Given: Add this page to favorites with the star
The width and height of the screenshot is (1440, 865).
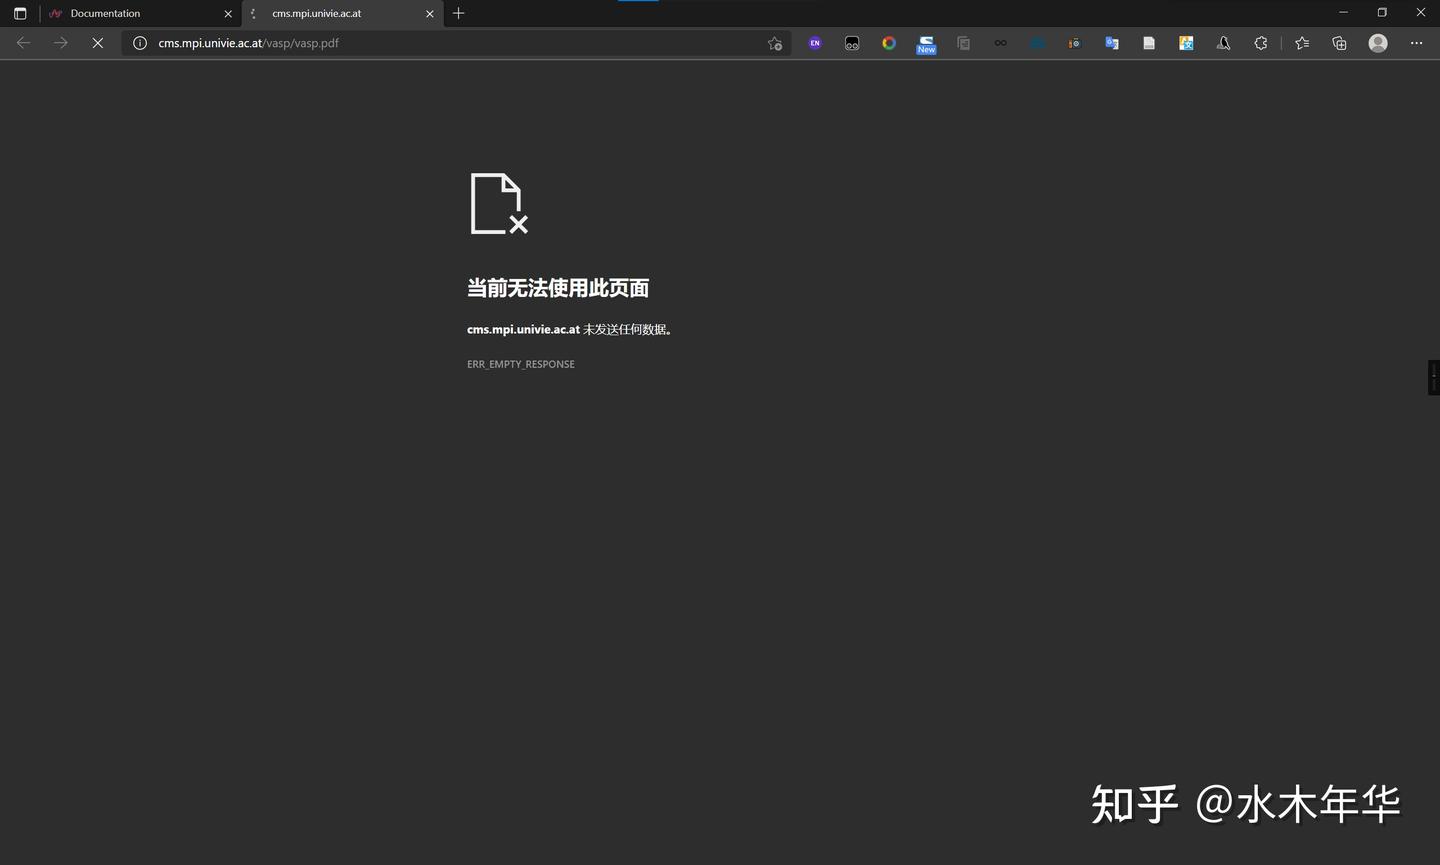Looking at the screenshot, I should point(775,43).
